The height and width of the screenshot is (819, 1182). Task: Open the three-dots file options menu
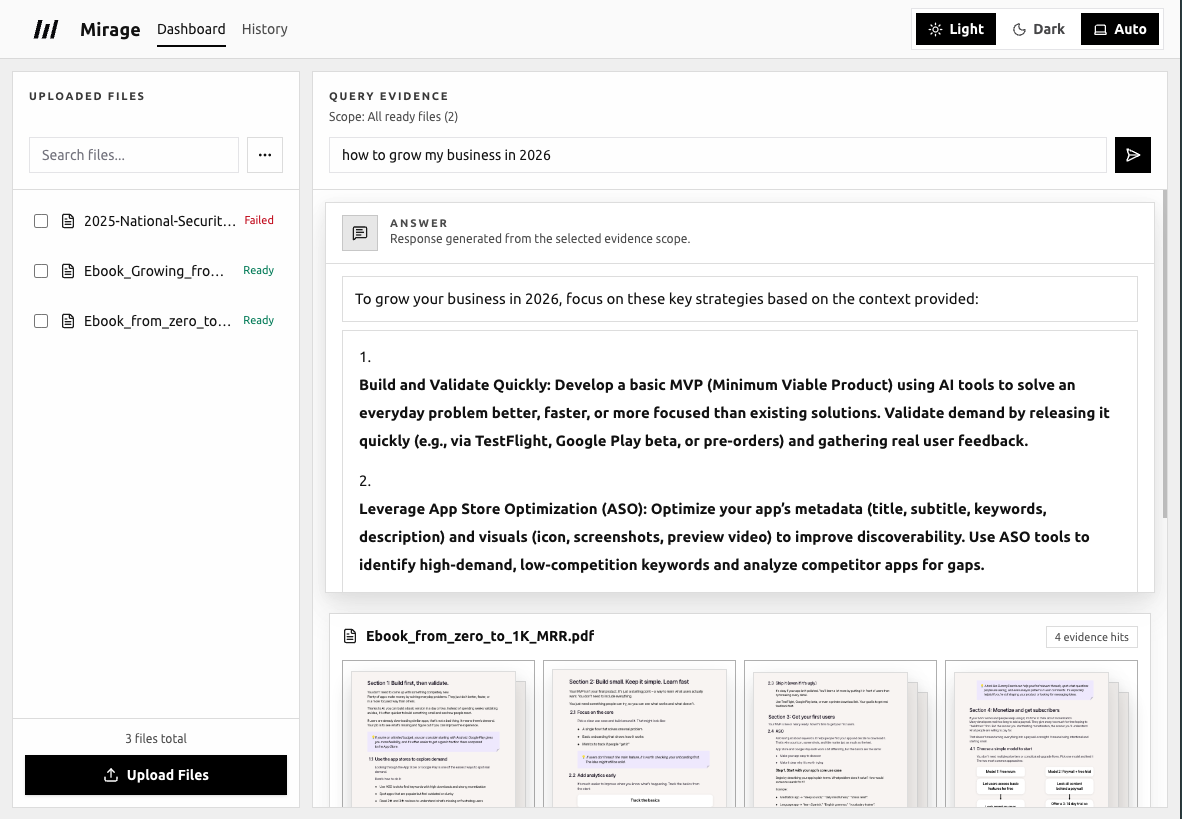pos(265,155)
